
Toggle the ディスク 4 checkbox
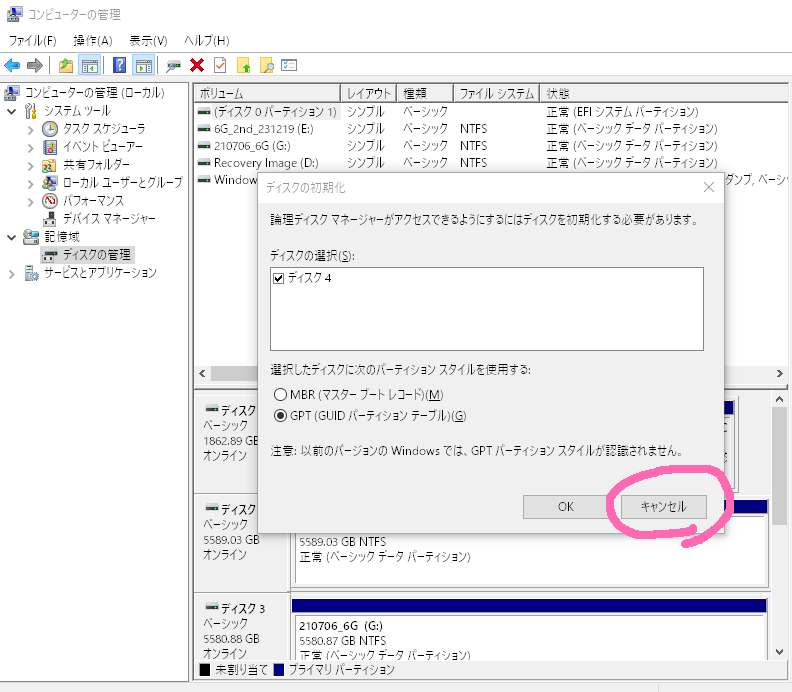(x=278, y=278)
